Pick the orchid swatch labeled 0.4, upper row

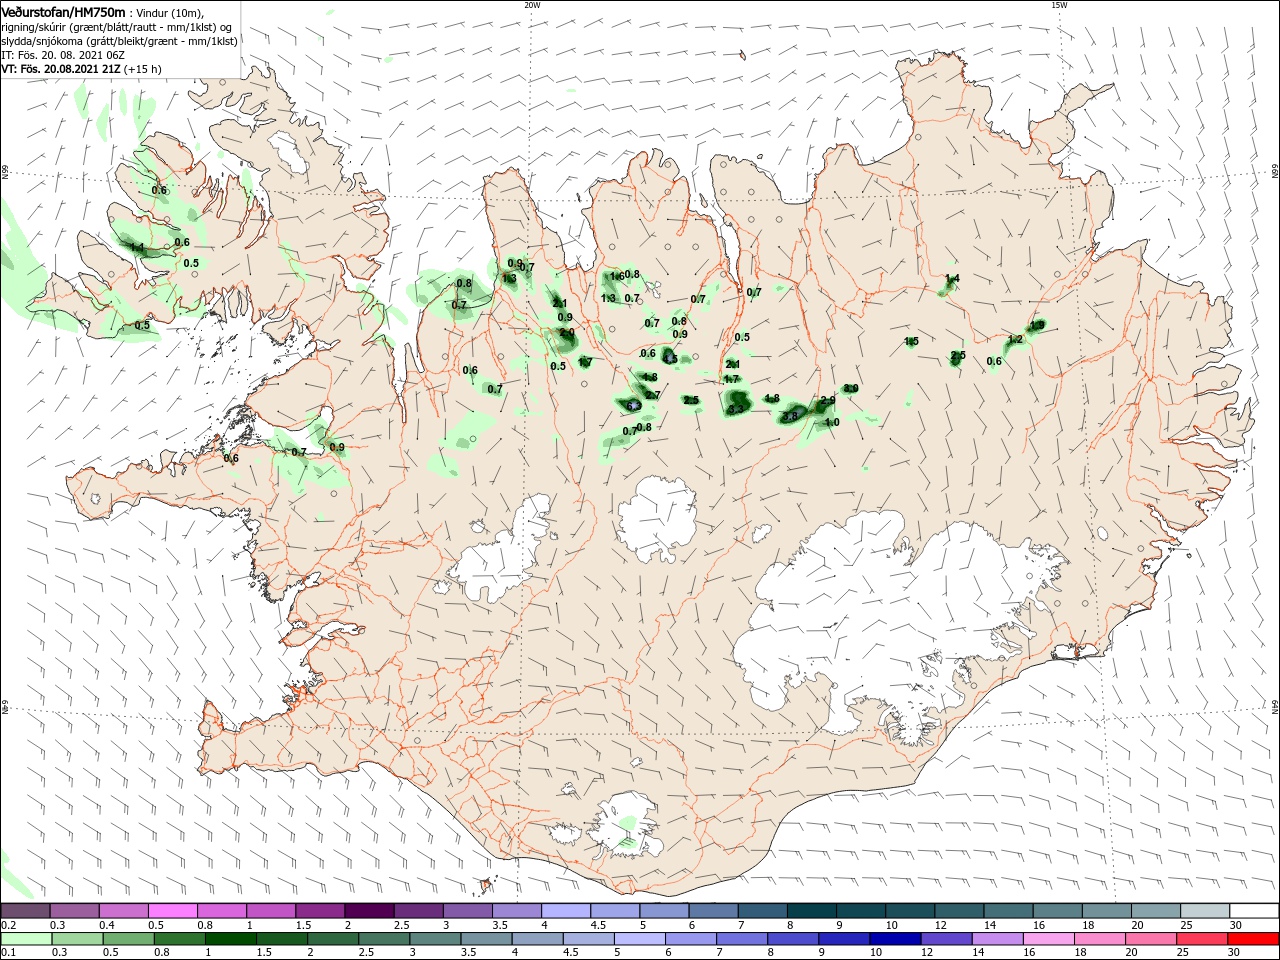[124, 911]
